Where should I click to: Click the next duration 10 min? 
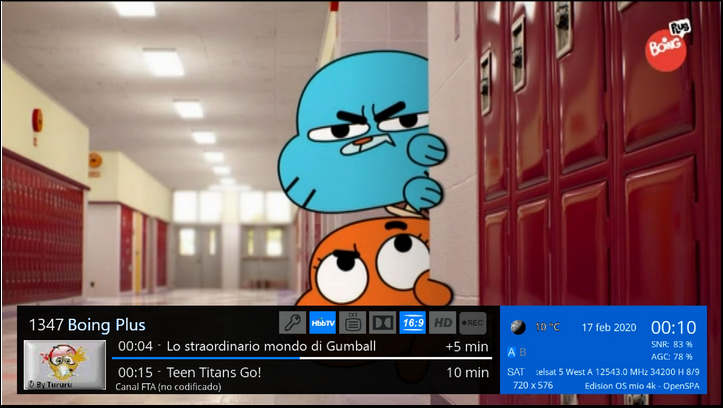(x=468, y=373)
